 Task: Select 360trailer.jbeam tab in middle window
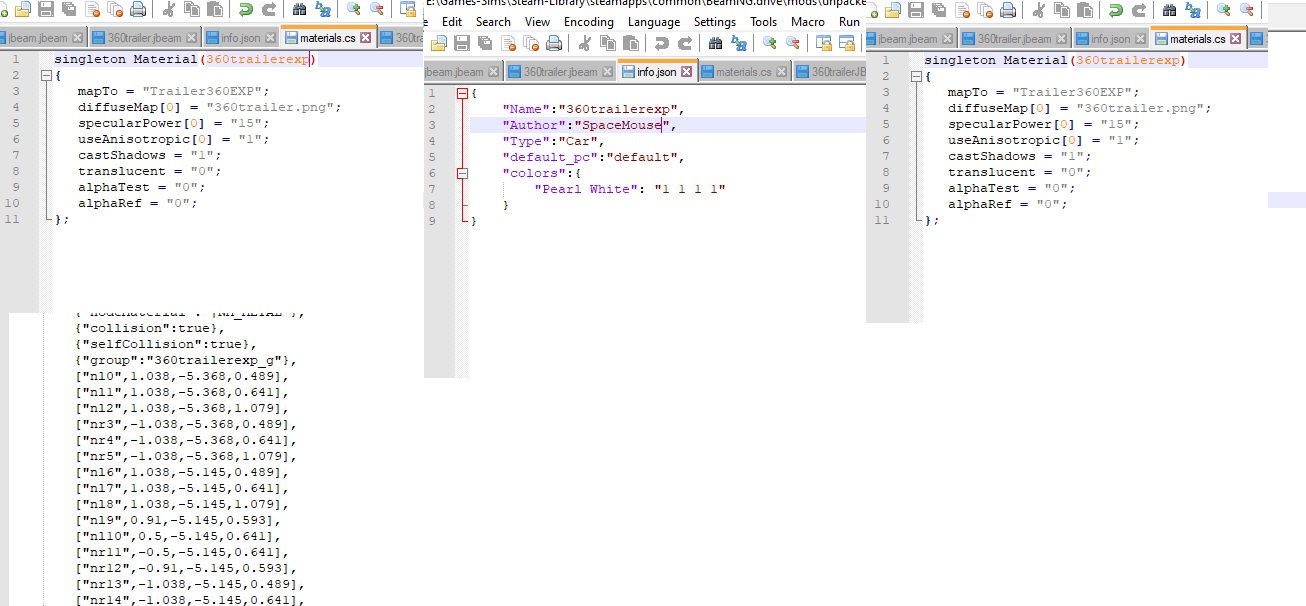click(560, 72)
